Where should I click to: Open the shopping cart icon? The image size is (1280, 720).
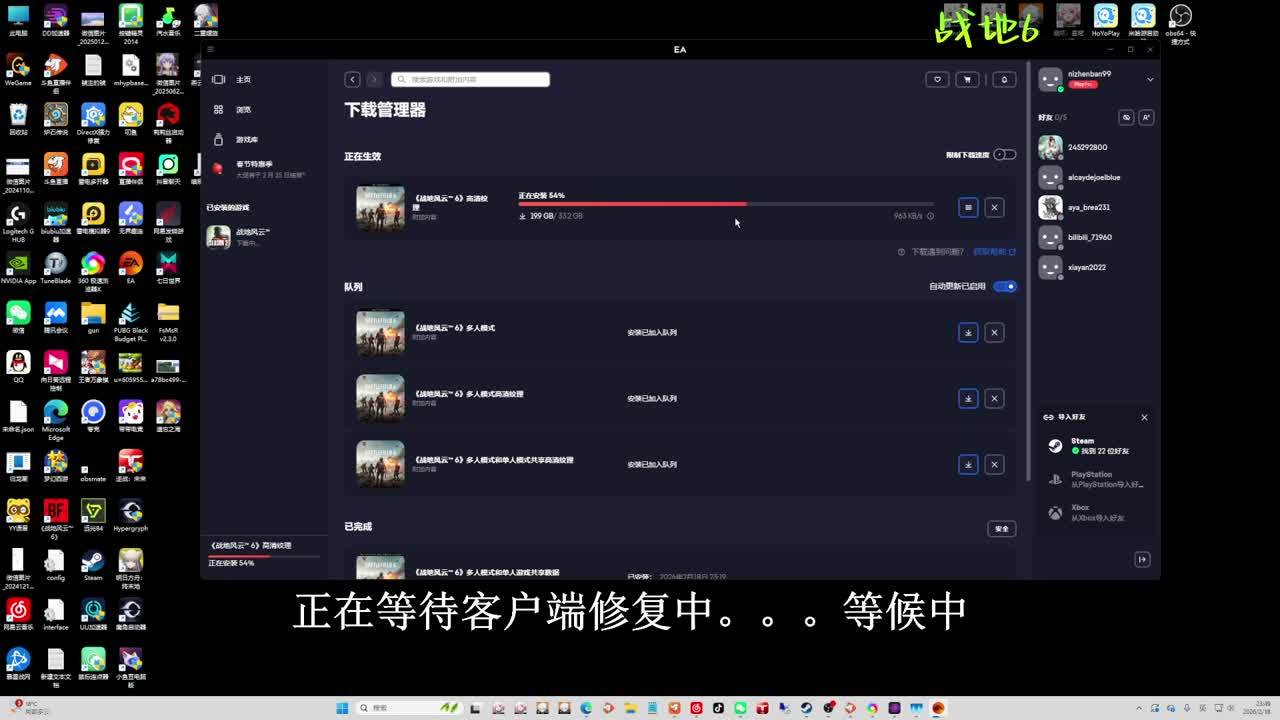[967, 80]
